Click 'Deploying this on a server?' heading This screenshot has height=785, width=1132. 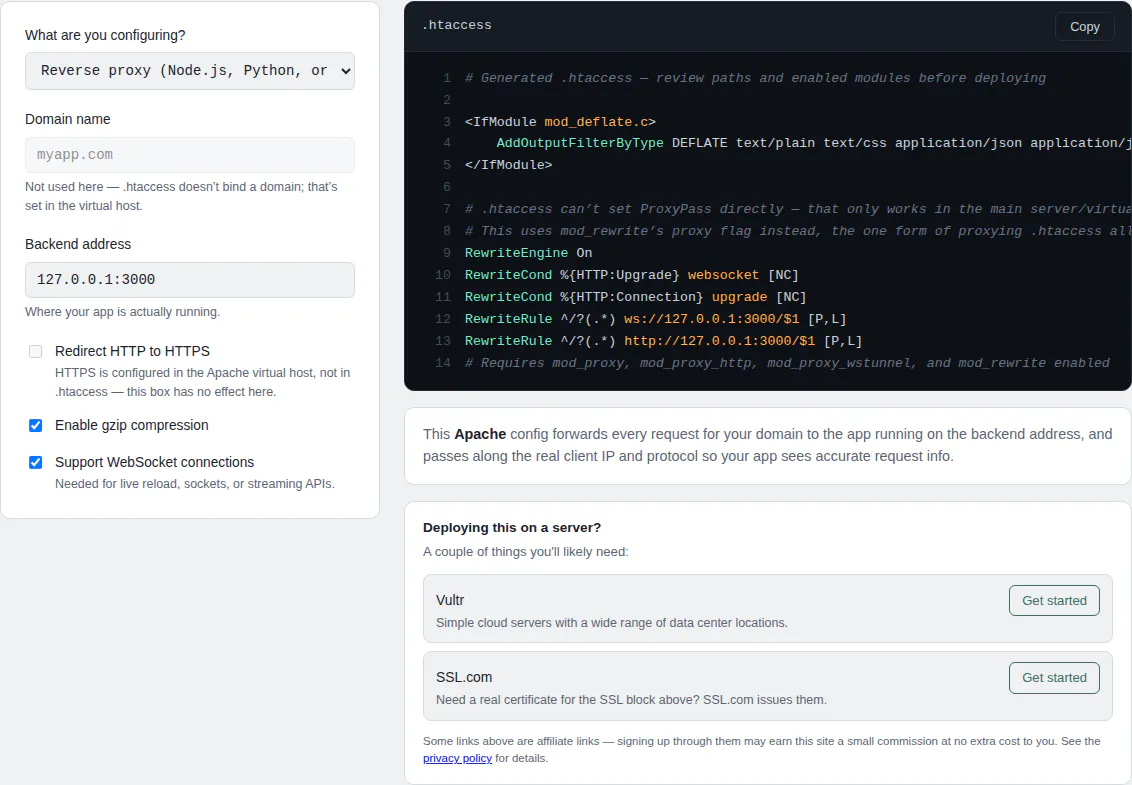click(512, 528)
